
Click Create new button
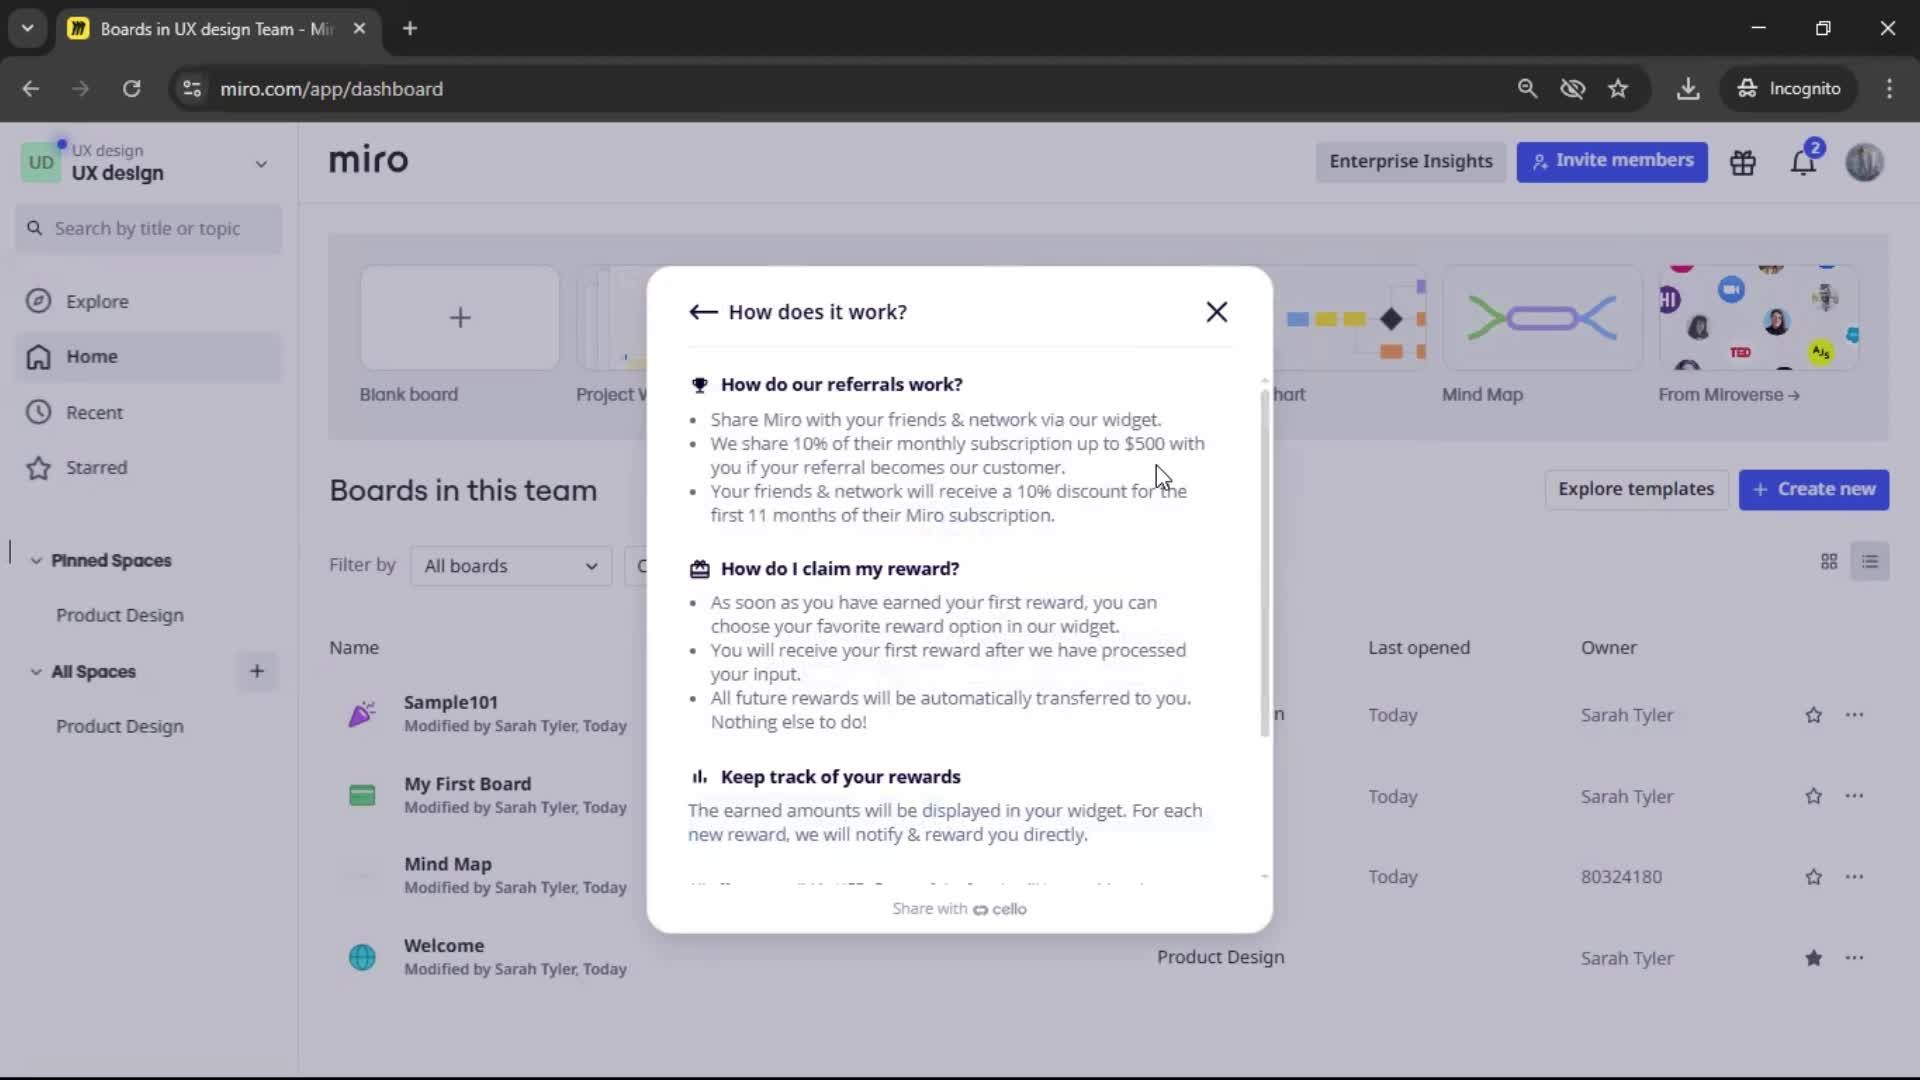(1813, 489)
